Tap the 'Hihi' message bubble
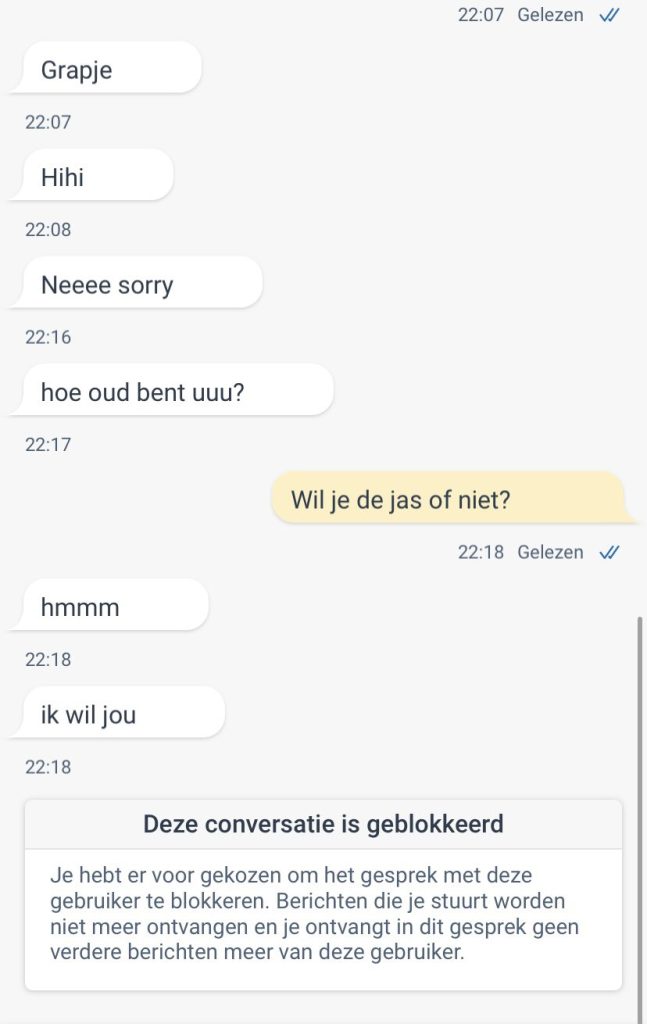 pyautogui.click(x=91, y=176)
